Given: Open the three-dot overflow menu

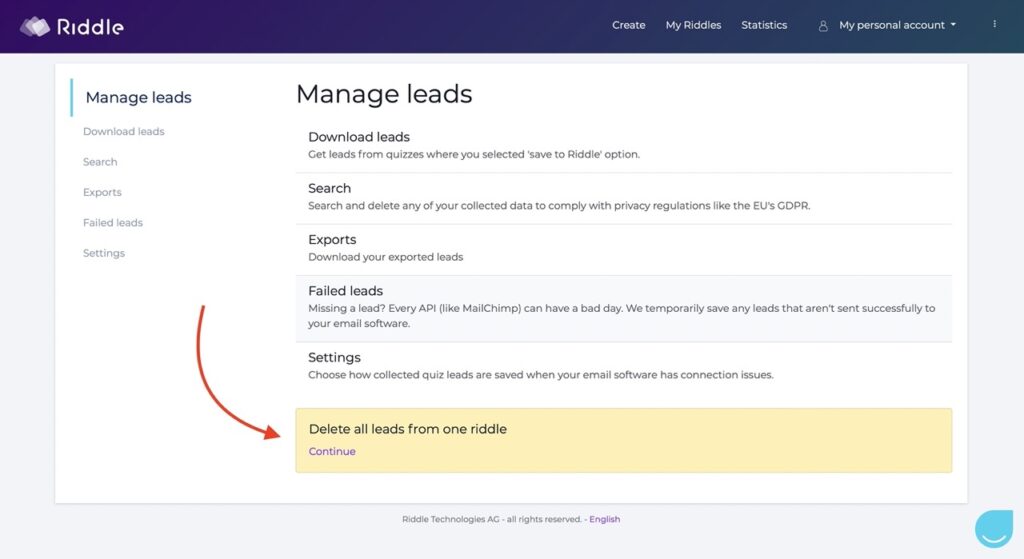Looking at the screenshot, I should (x=995, y=24).
